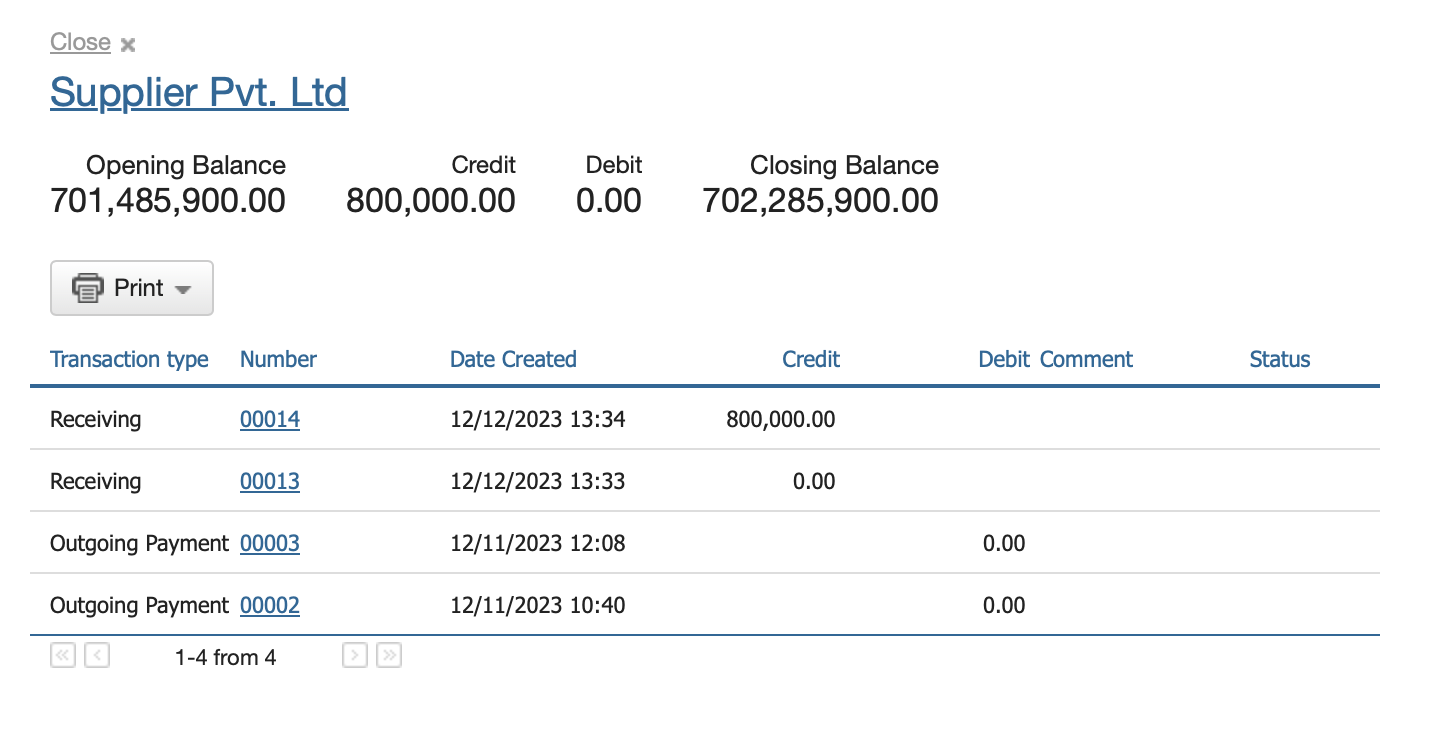Click the 1-4 from 4 pager text
1446x734 pixels.
pyautogui.click(x=226, y=657)
